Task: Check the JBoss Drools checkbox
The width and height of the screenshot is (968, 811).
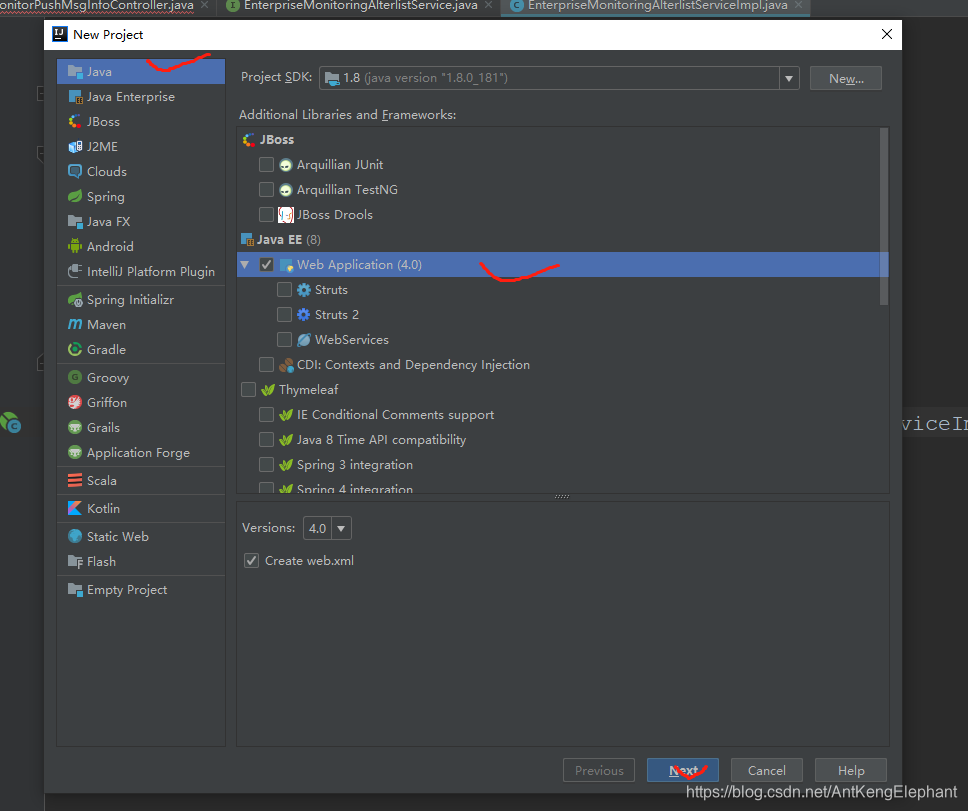Action: pyautogui.click(x=266, y=215)
